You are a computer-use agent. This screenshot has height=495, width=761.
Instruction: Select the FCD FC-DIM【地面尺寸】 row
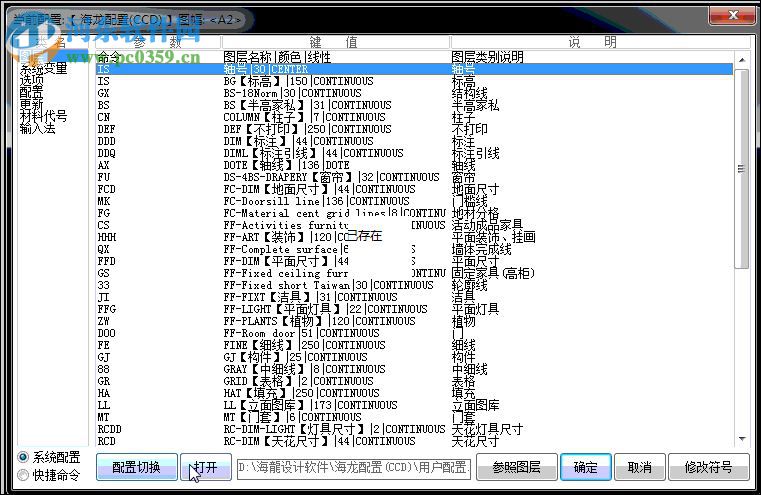(414, 189)
